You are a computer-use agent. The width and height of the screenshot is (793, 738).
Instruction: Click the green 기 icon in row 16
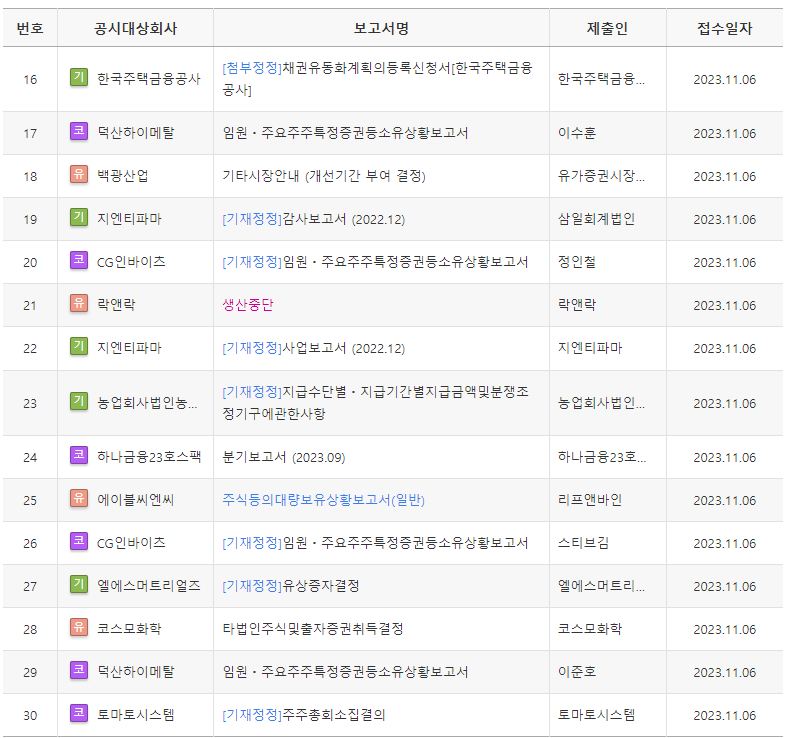pos(79,77)
